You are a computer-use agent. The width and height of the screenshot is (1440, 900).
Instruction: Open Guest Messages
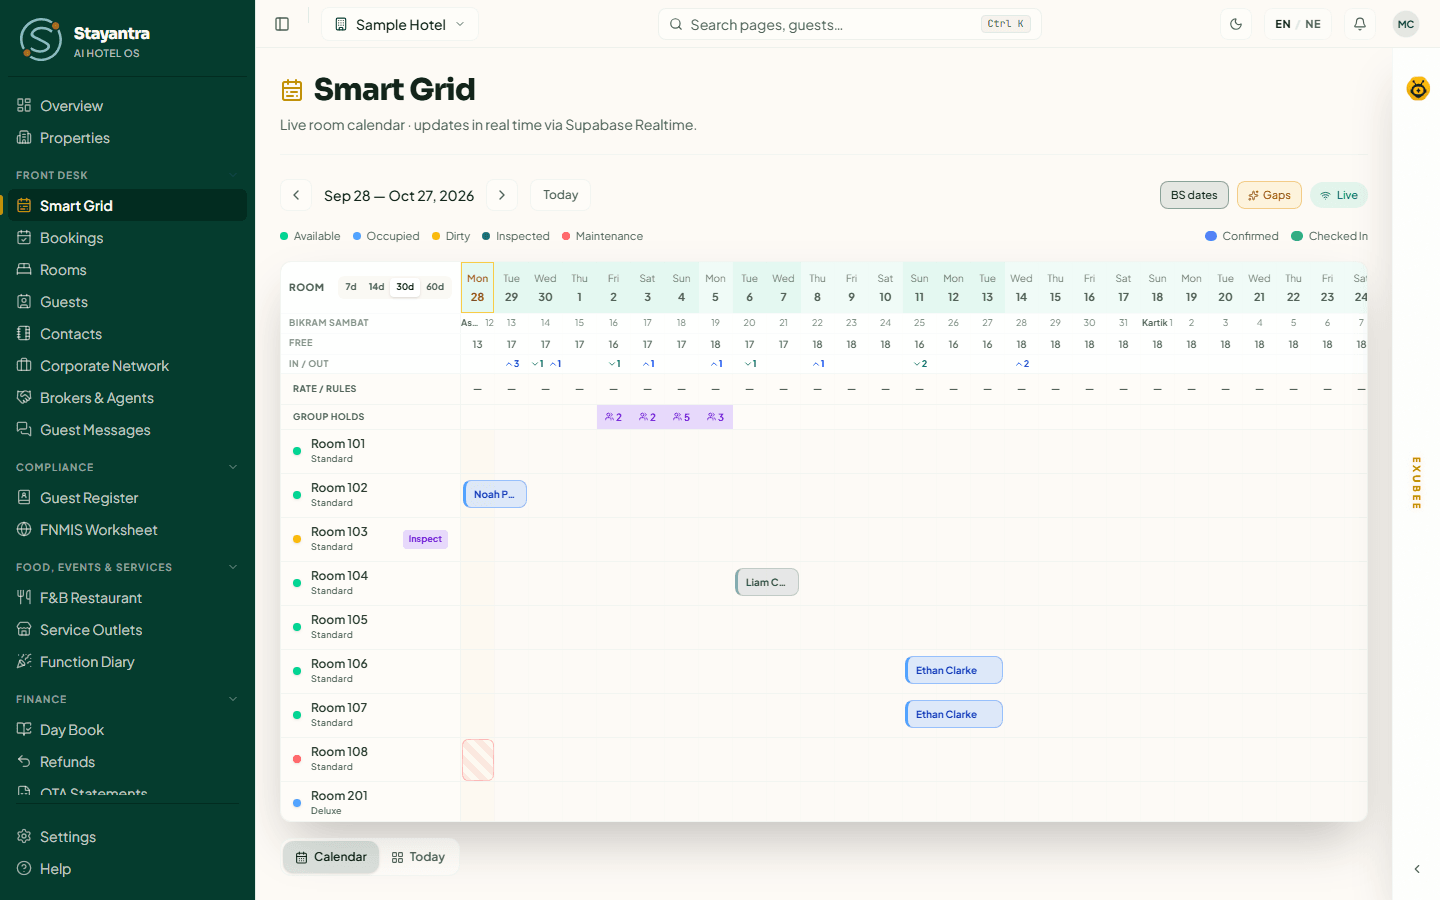click(127, 430)
